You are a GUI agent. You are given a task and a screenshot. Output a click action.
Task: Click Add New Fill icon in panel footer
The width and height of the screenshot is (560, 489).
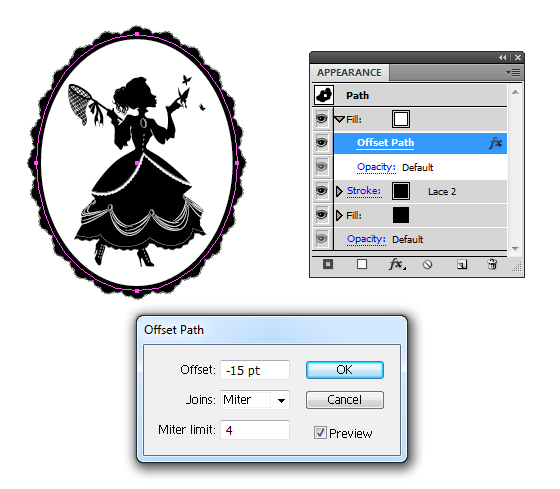[362, 264]
